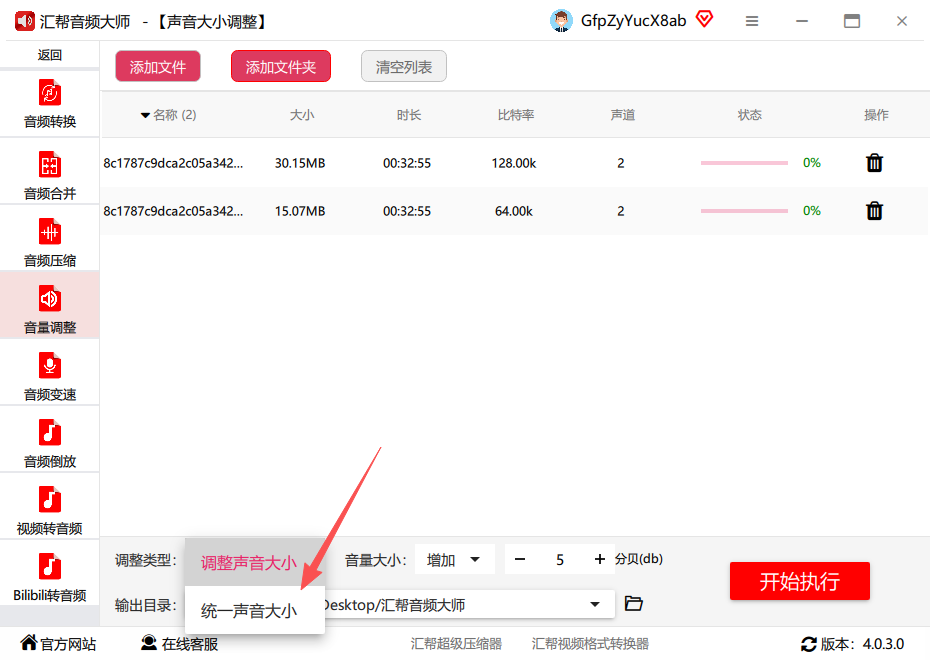Increase decibel value with plus button
The height and width of the screenshot is (660, 930).
tap(600, 559)
